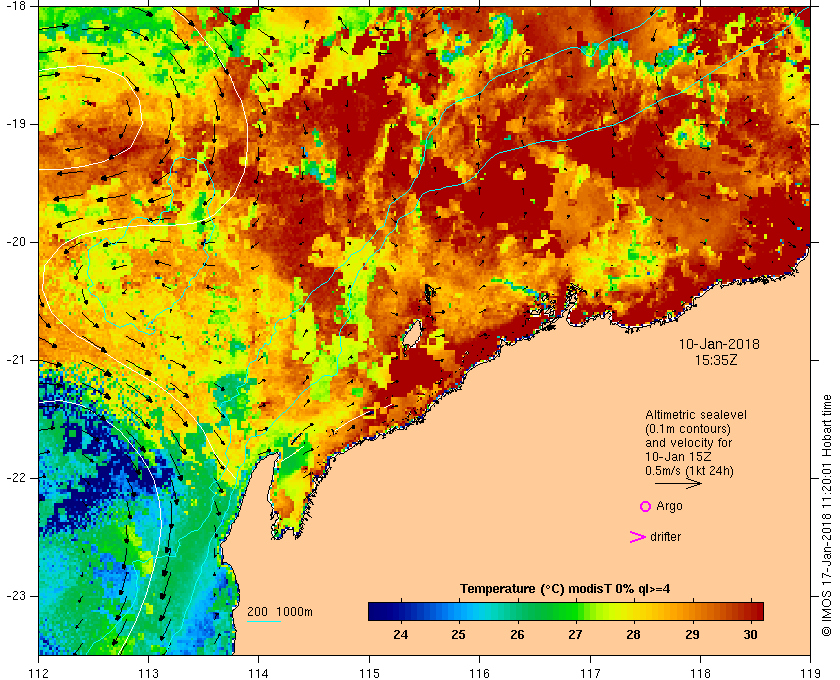The height and width of the screenshot is (680, 840).
Task: Click the temperature colorbar near 27
Action: [x=575, y=611]
